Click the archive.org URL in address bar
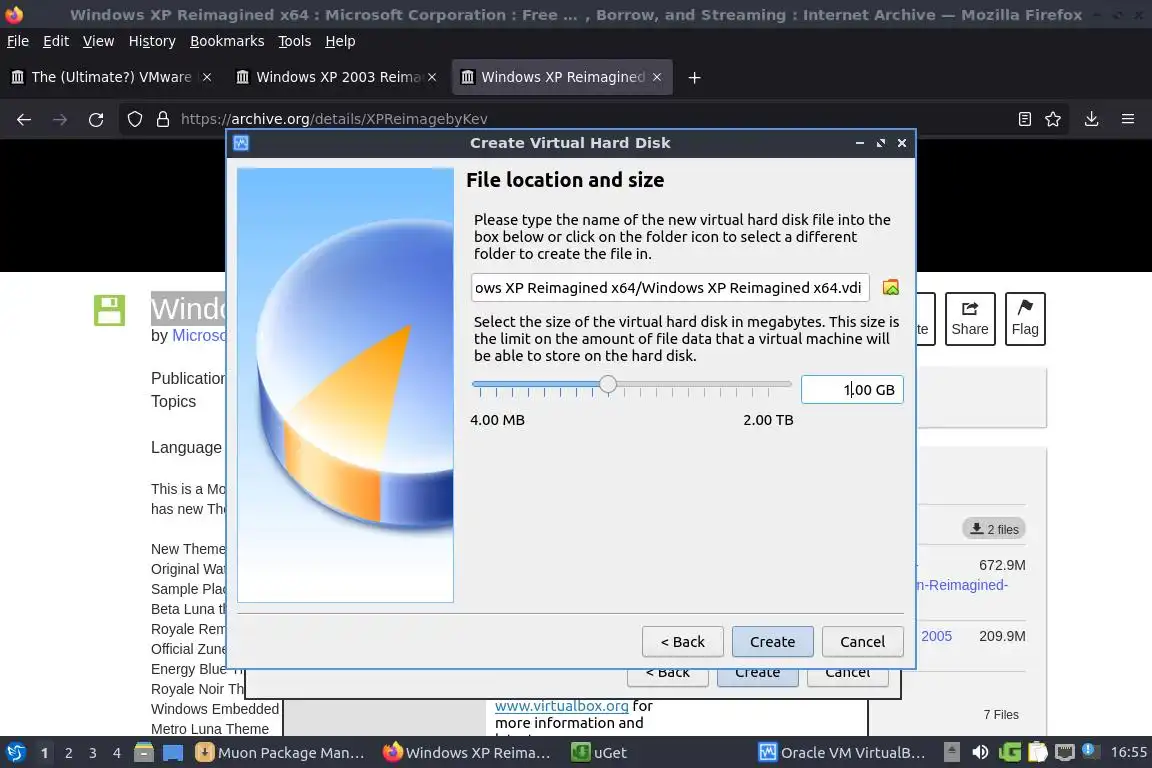 pyautogui.click(x=334, y=119)
